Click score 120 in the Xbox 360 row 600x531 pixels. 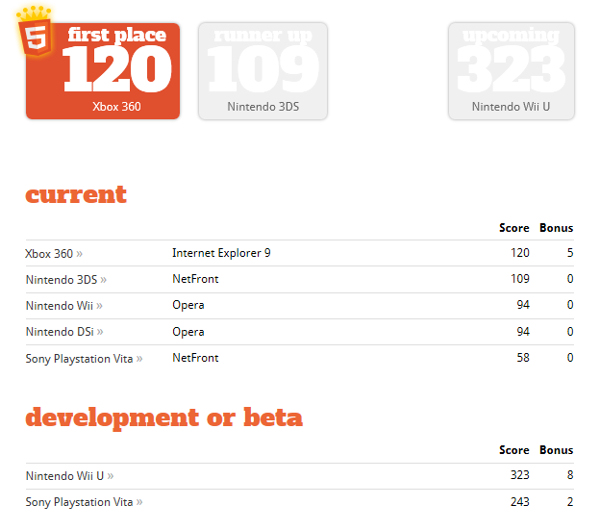tap(520, 253)
